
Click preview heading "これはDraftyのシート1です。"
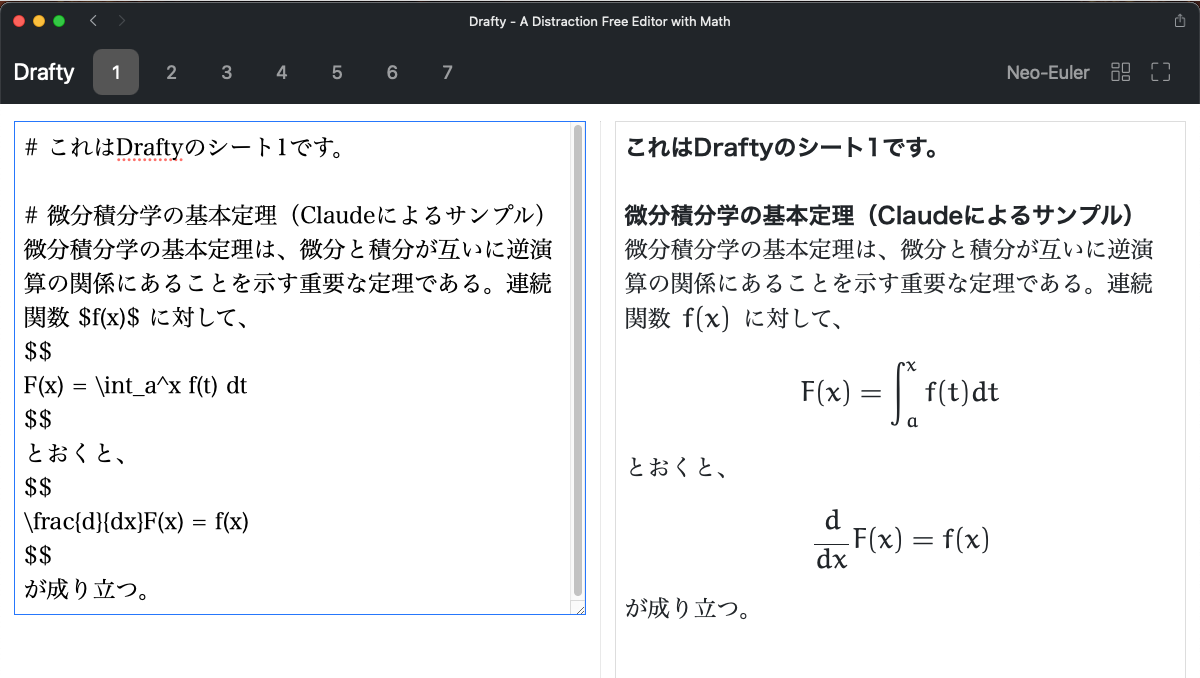click(x=781, y=149)
